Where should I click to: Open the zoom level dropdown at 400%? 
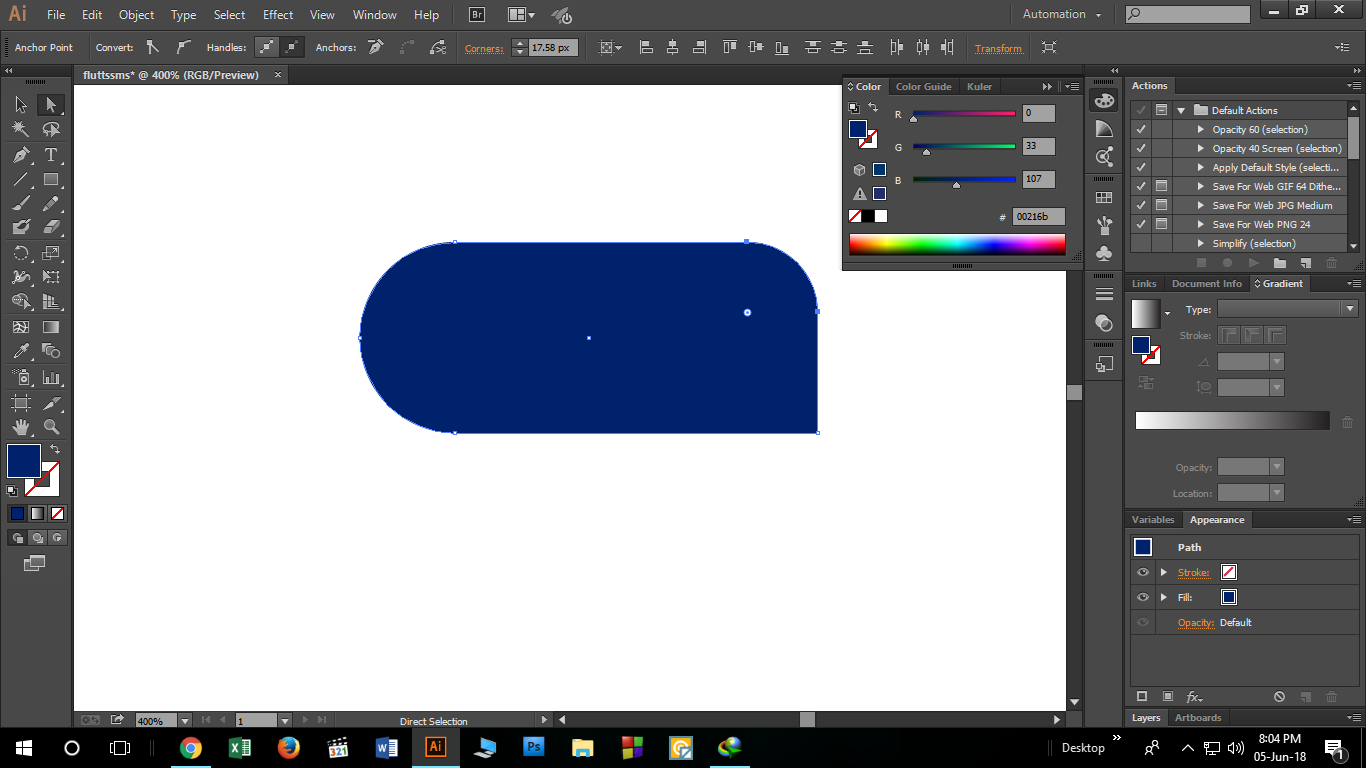(184, 720)
